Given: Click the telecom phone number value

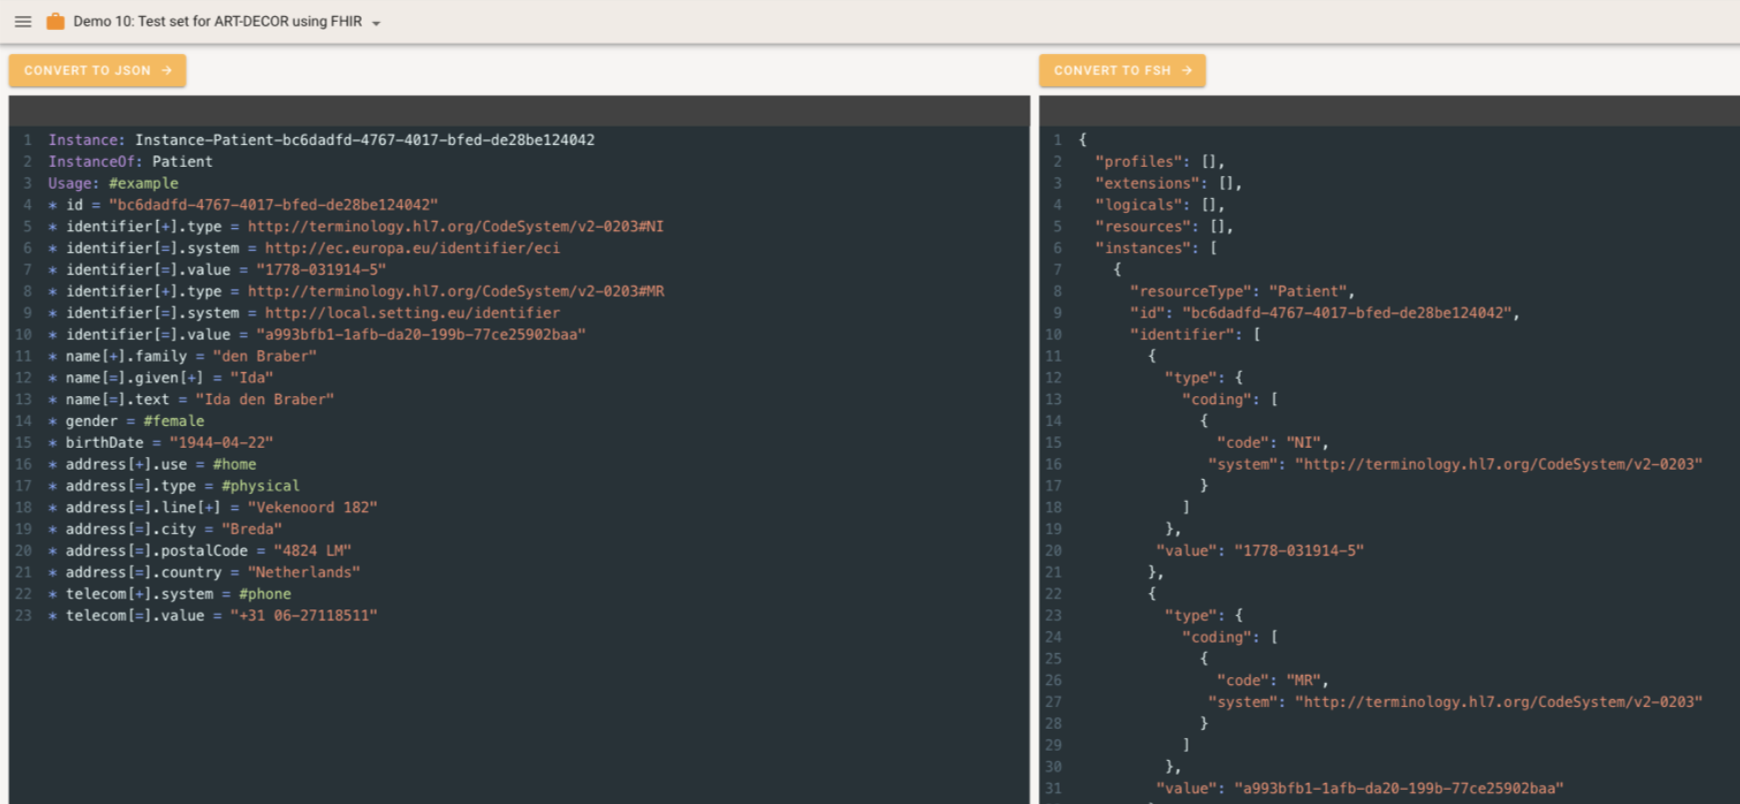Looking at the screenshot, I should pos(303,616).
